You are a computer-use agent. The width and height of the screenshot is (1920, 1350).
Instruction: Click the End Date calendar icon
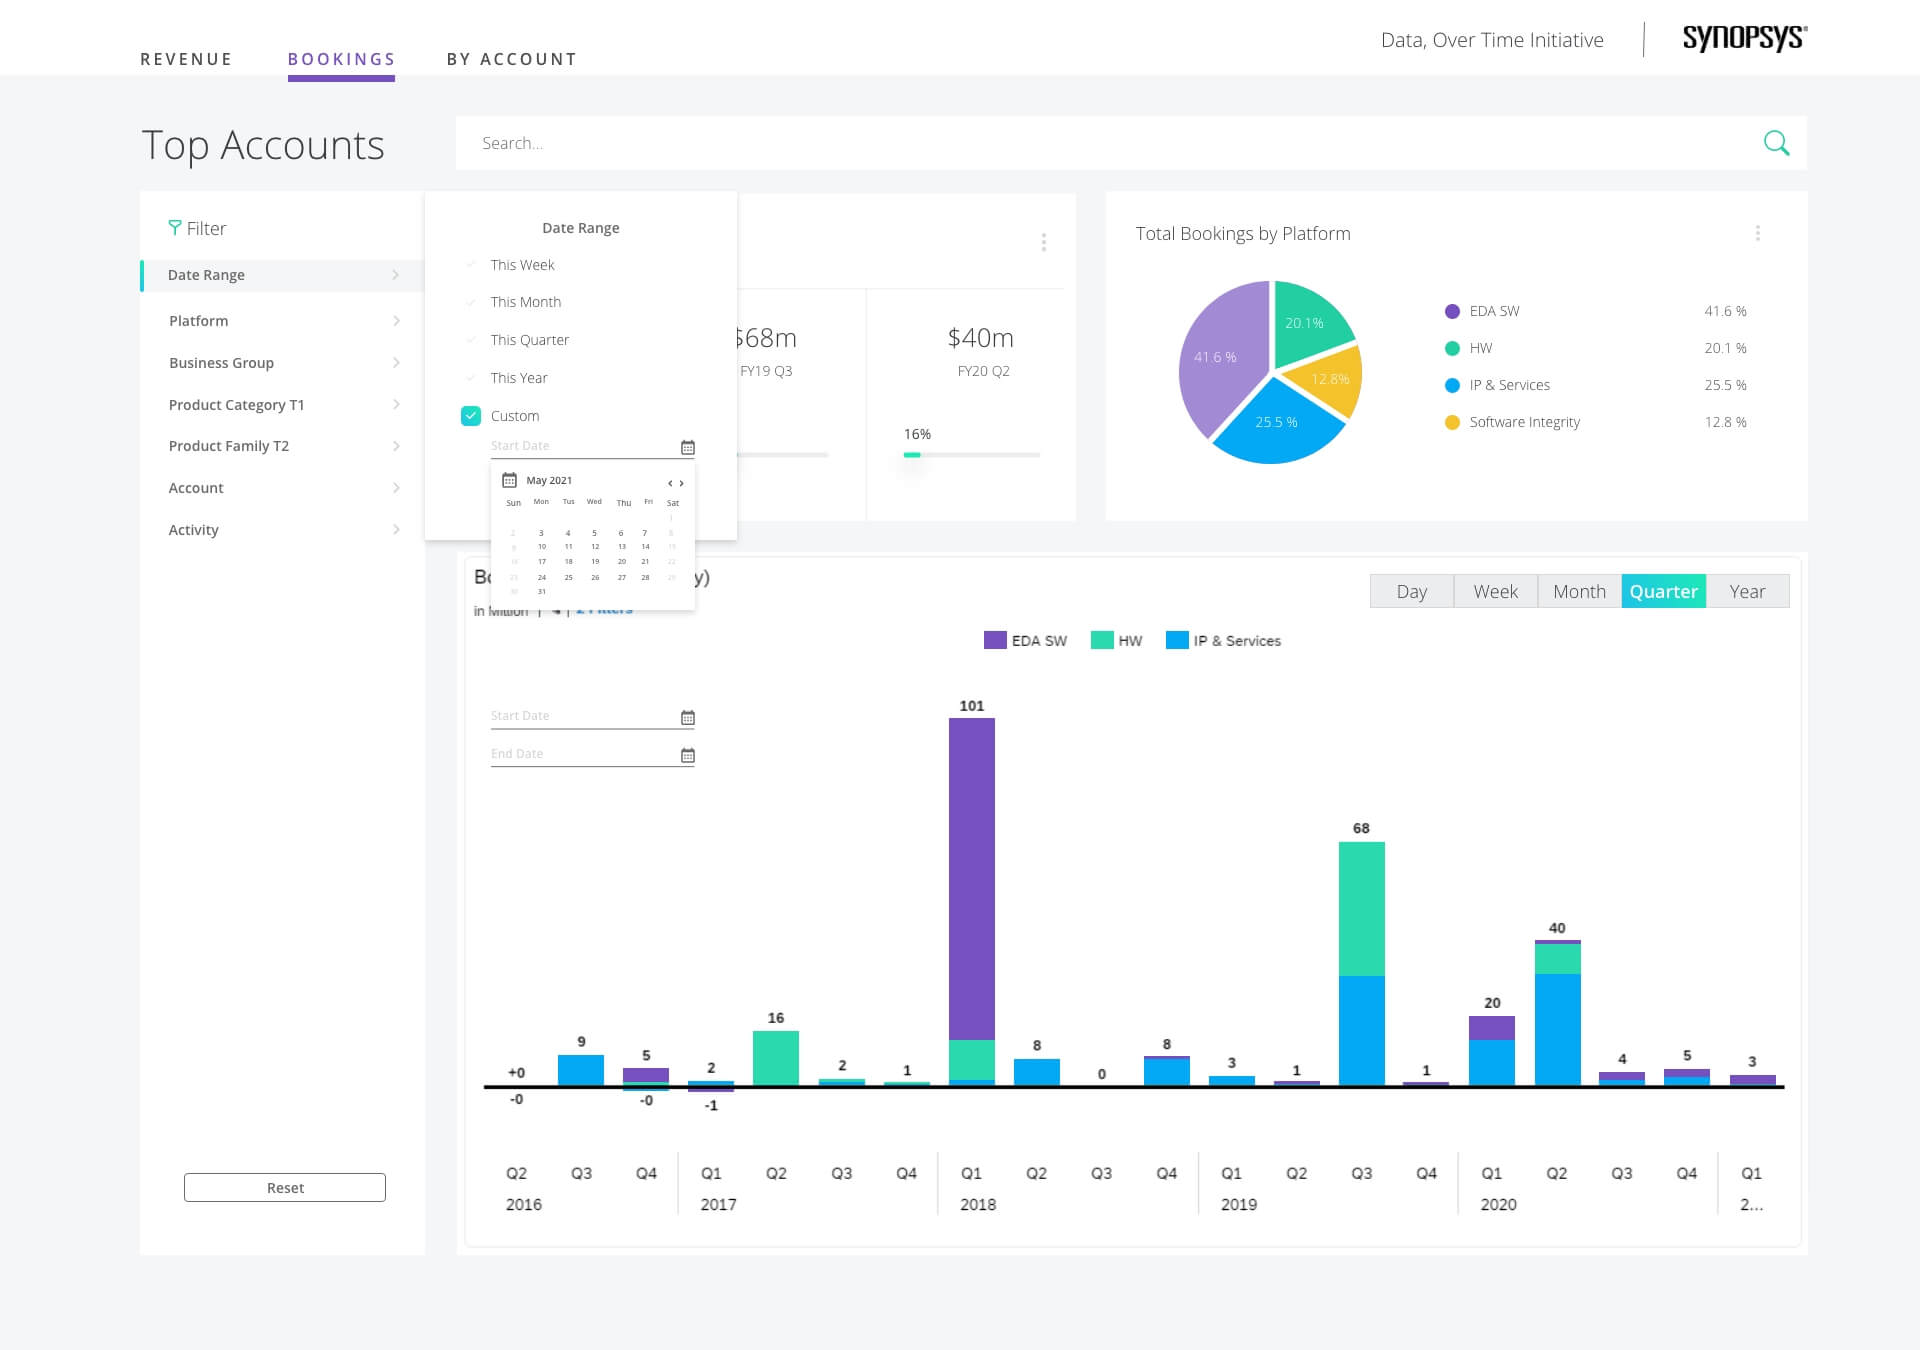click(687, 756)
